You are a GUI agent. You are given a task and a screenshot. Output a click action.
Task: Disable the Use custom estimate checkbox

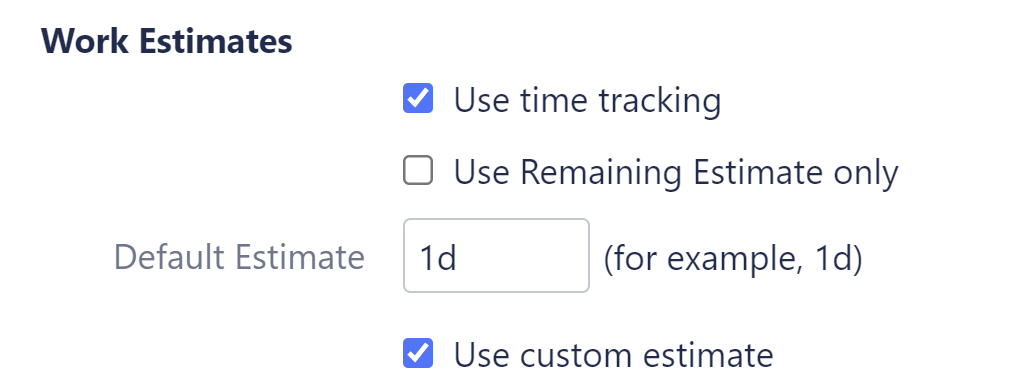418,353
